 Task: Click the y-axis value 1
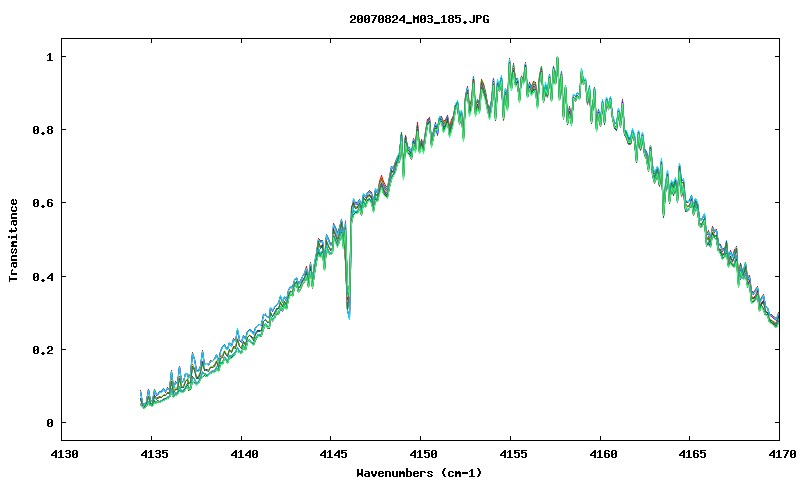click(x=49, y=57)
